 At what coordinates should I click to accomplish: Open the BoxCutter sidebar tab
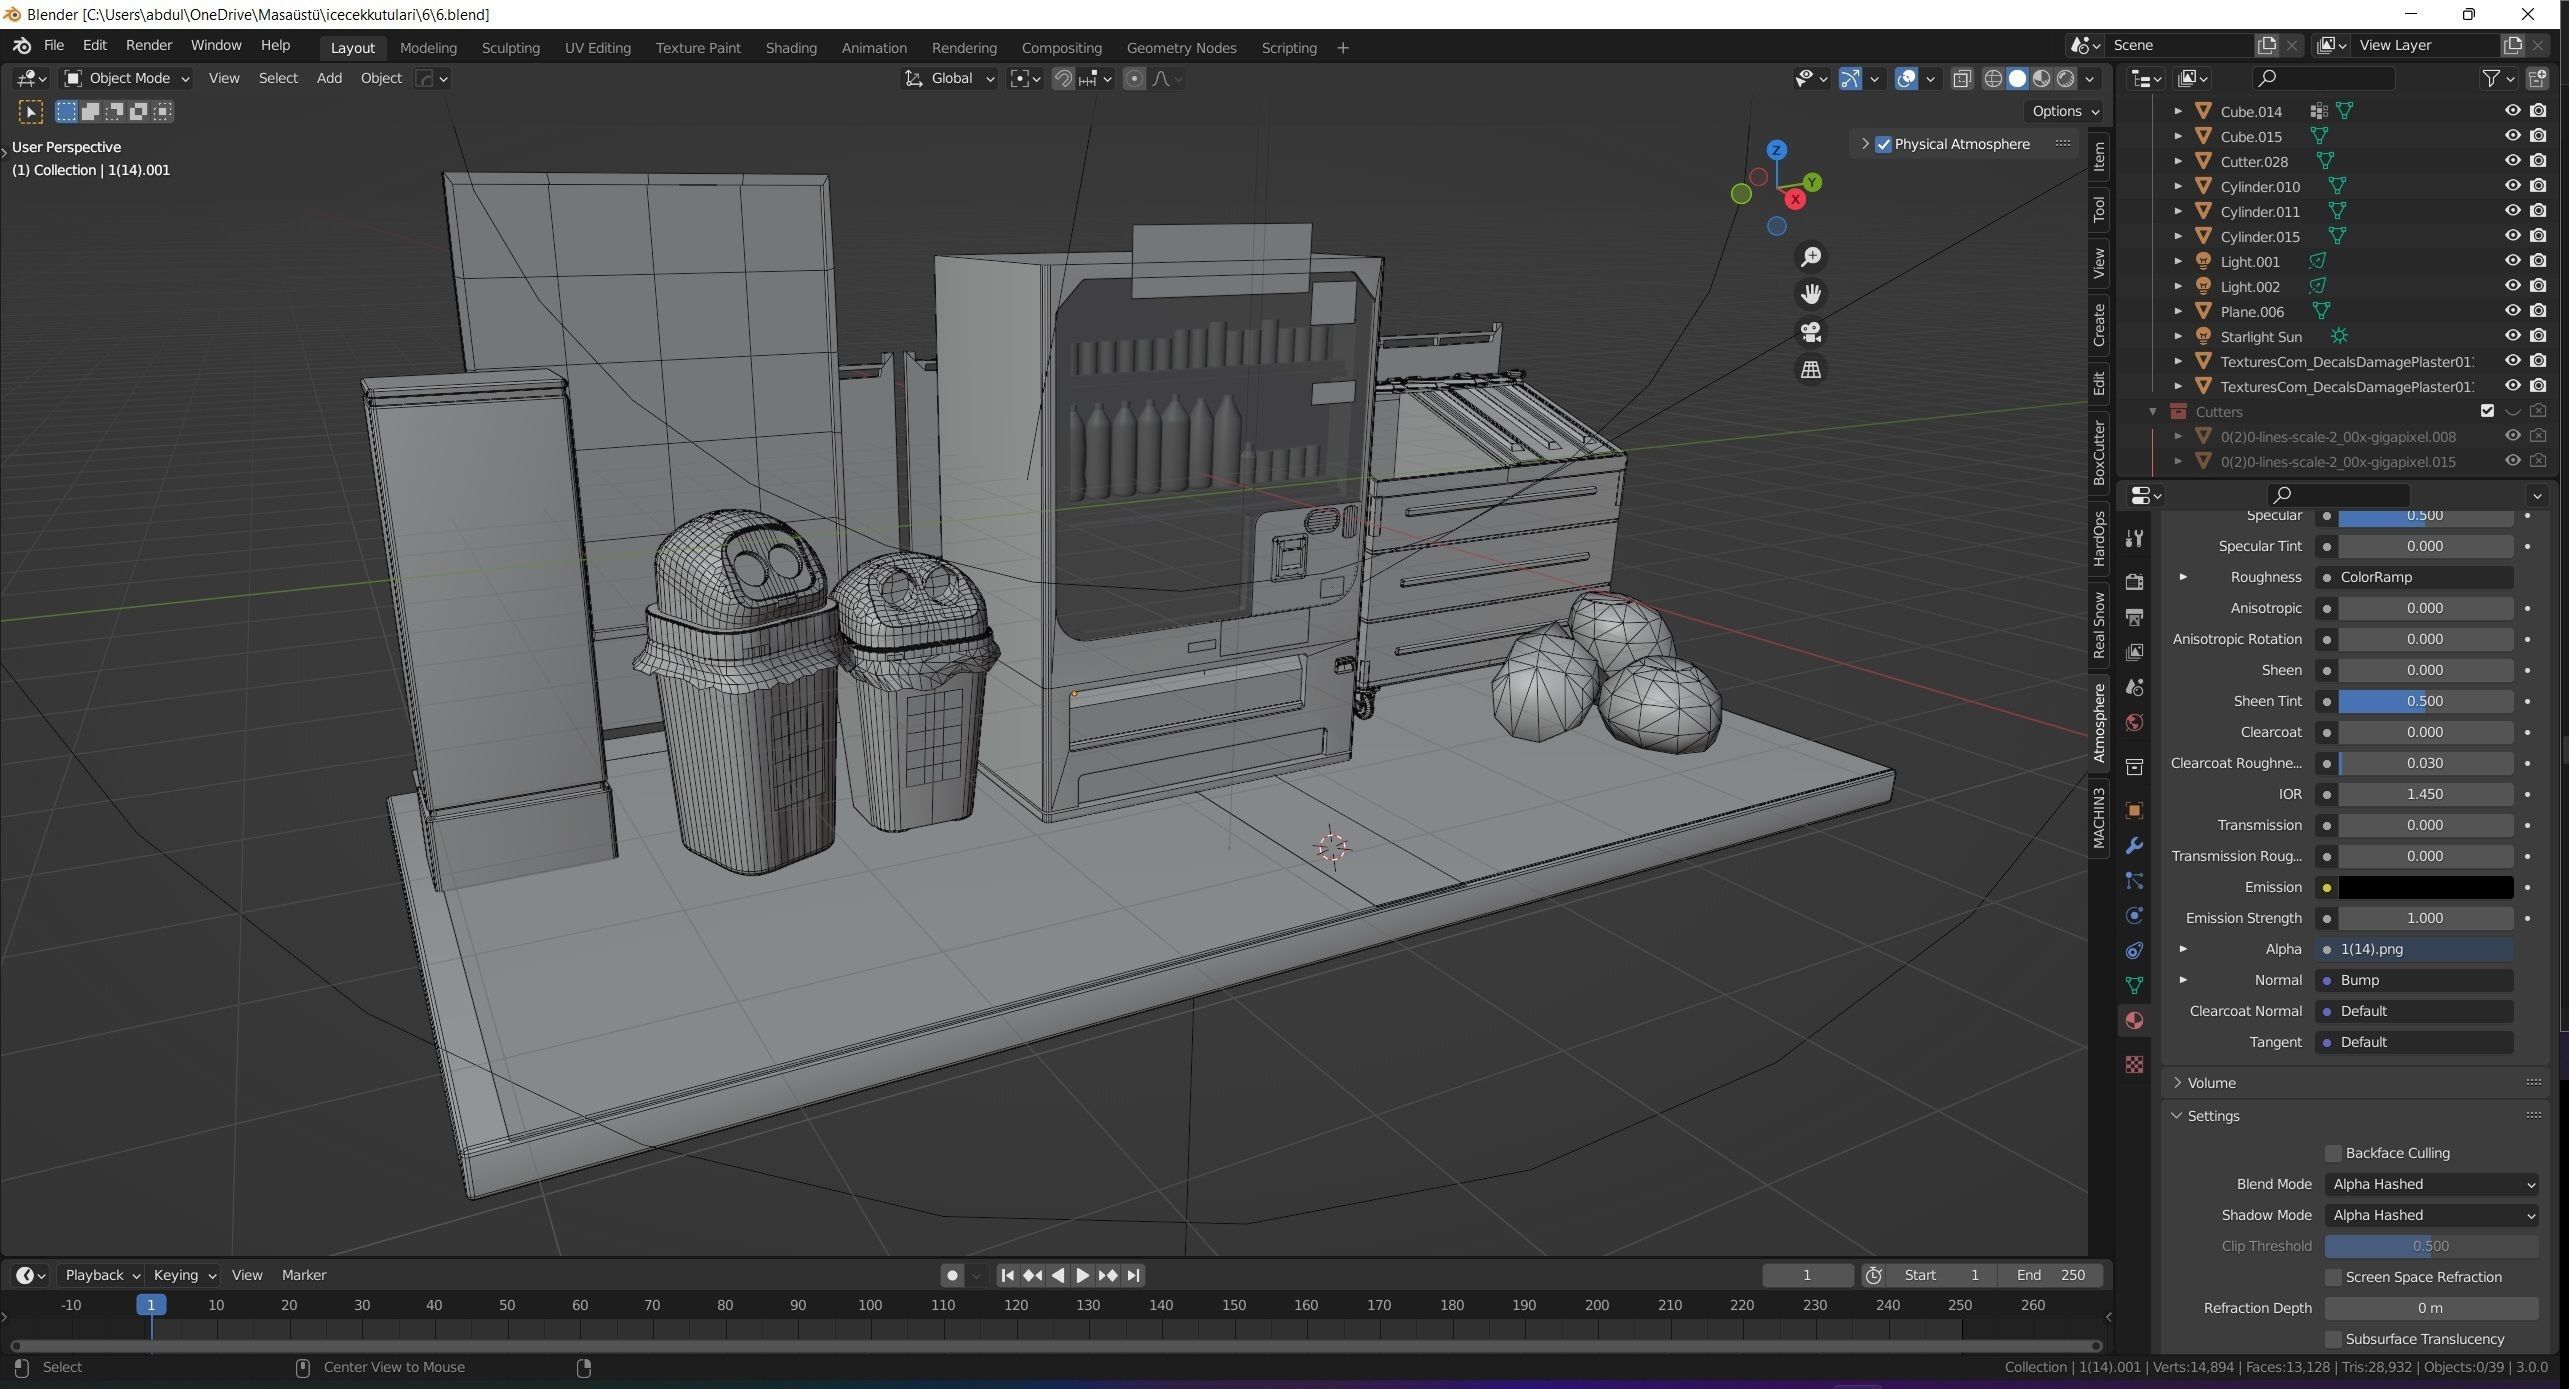(2099, 452)
